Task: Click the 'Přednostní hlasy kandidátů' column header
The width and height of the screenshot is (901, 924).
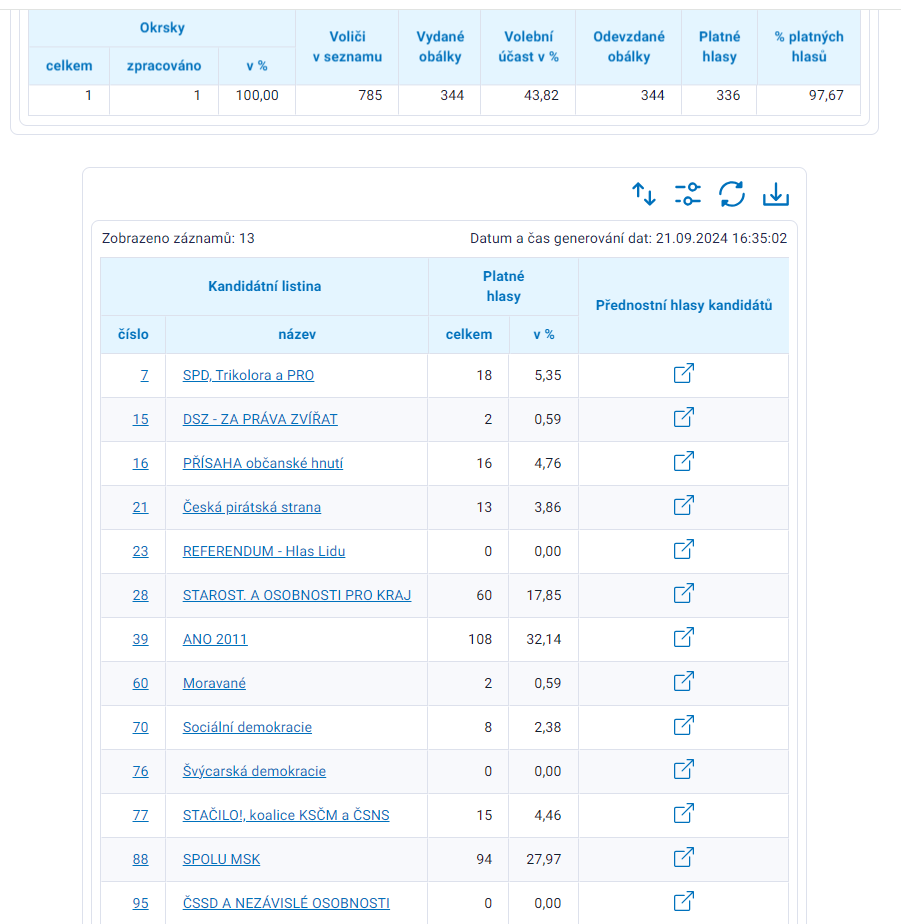Action: pyautogui.click(x=684, y=305)
